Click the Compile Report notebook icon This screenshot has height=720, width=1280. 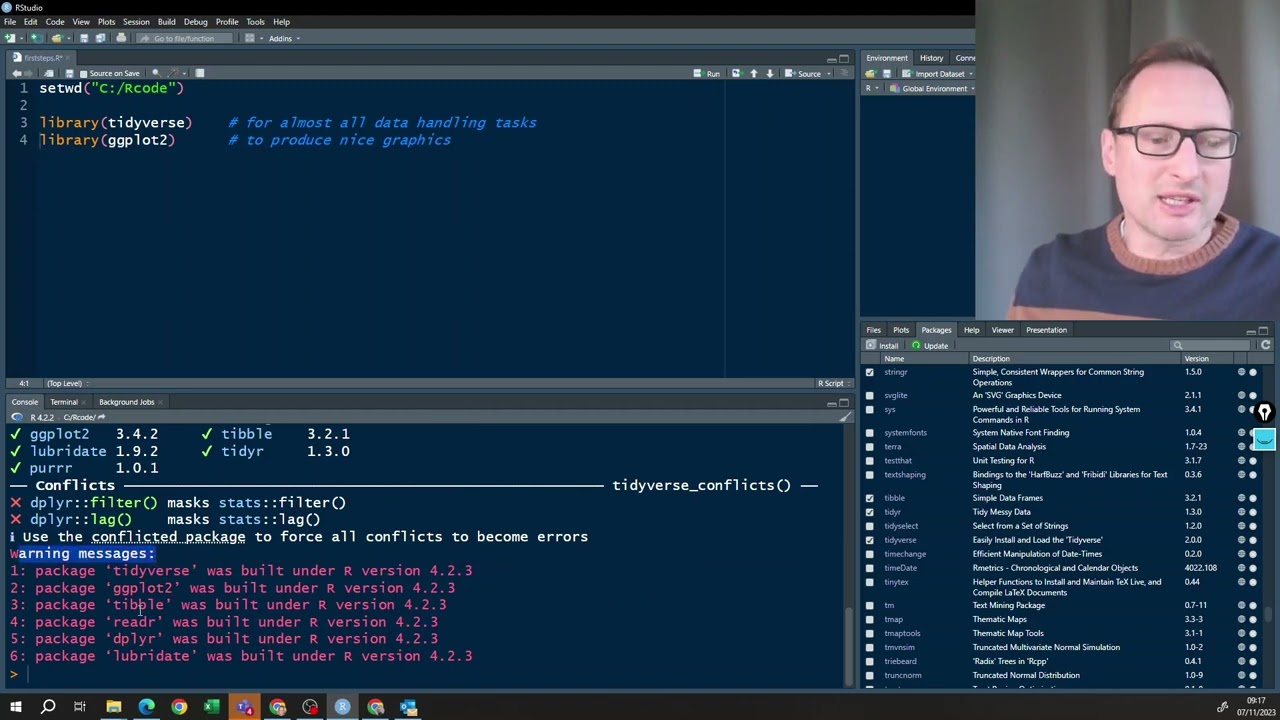coord(199,73)
